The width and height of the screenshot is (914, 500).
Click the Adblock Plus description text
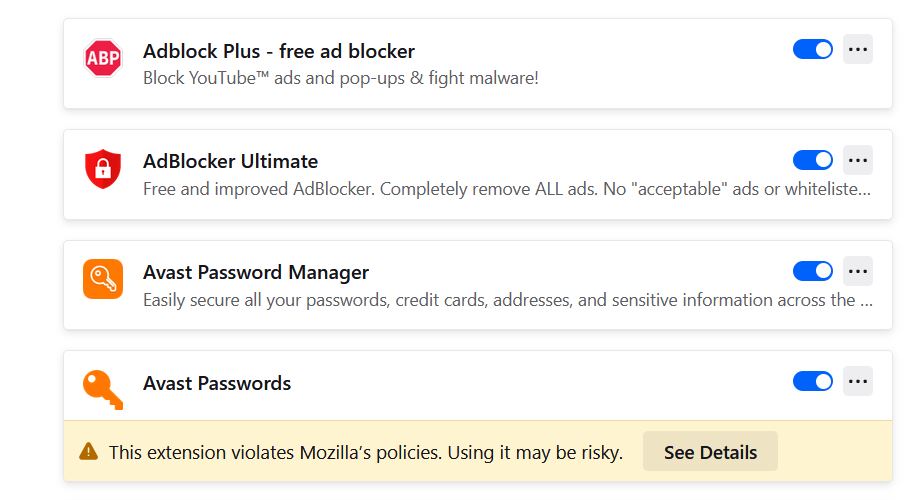(x=341, y=77)
